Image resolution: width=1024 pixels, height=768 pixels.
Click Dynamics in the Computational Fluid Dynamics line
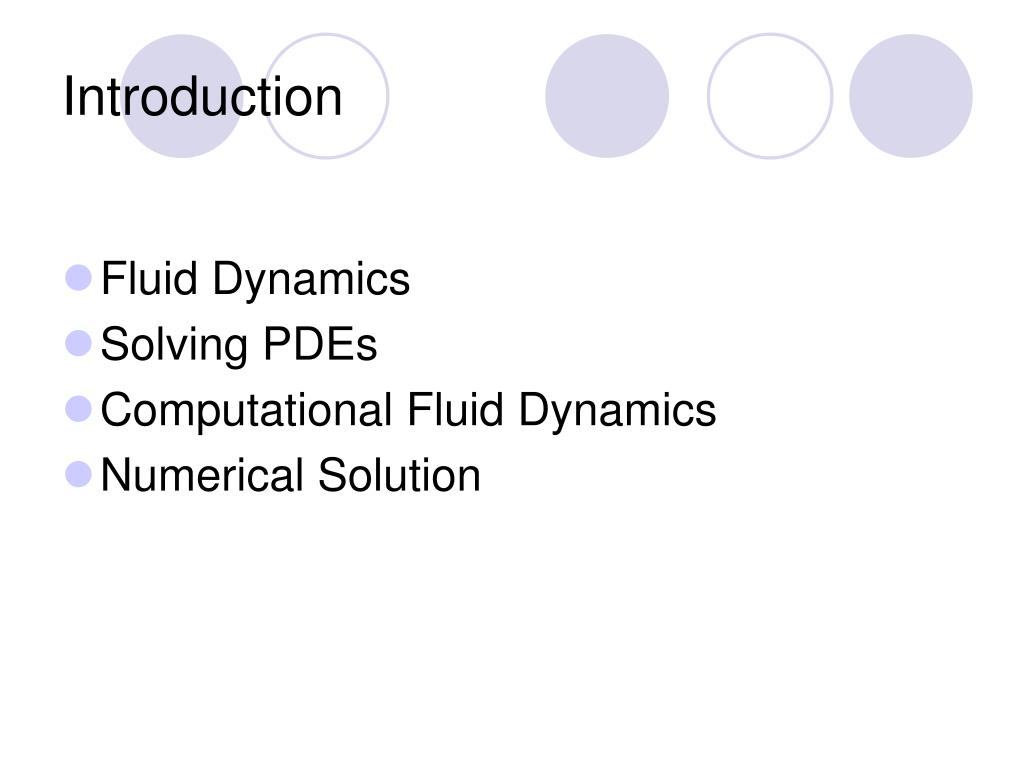coord(617,411)
